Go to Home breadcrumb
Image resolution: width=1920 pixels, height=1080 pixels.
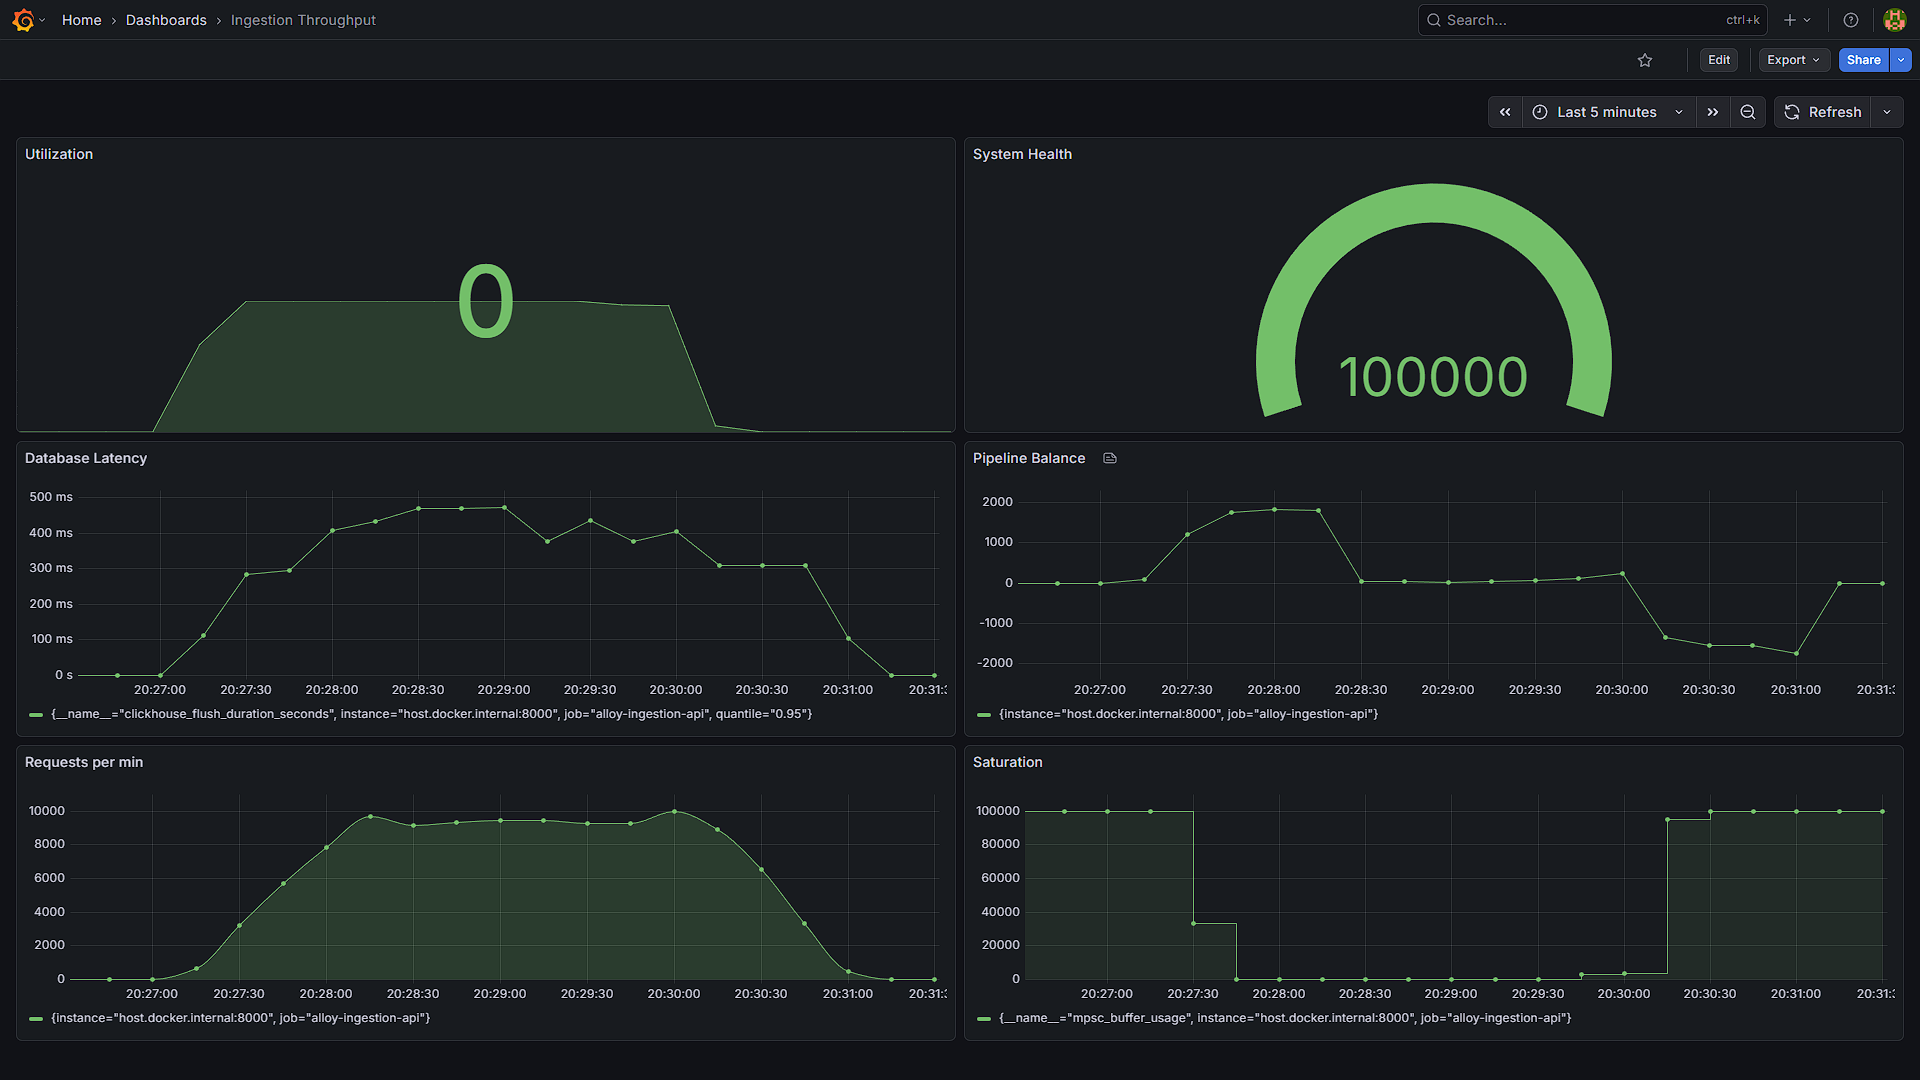pos(81,20)
